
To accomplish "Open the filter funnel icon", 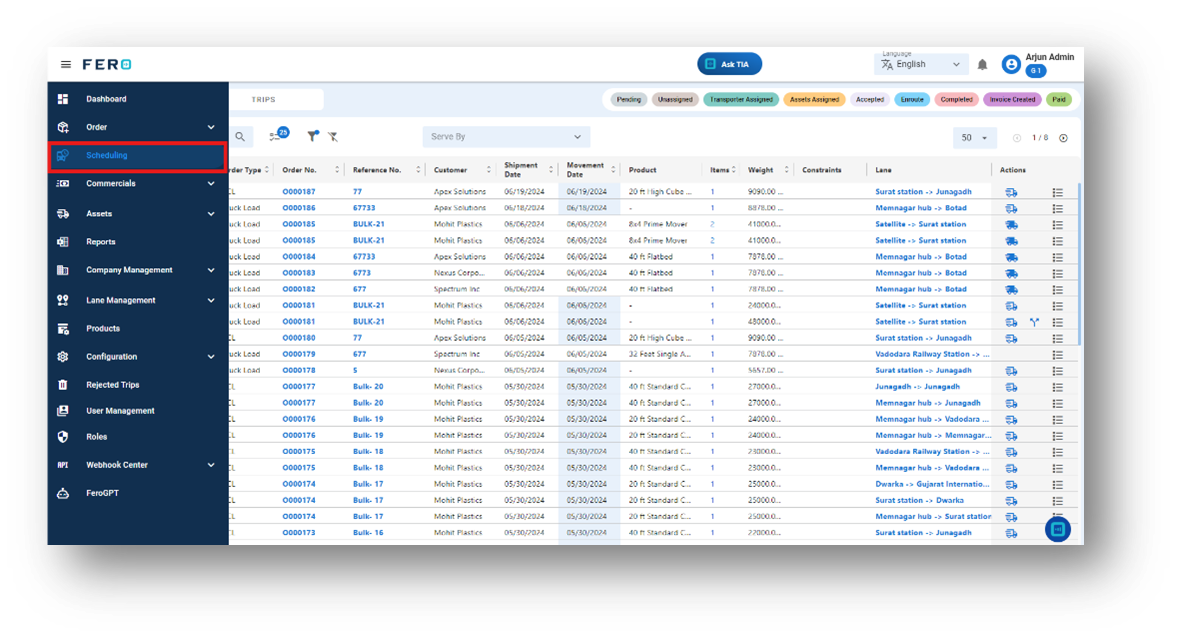I will (313, 136).
